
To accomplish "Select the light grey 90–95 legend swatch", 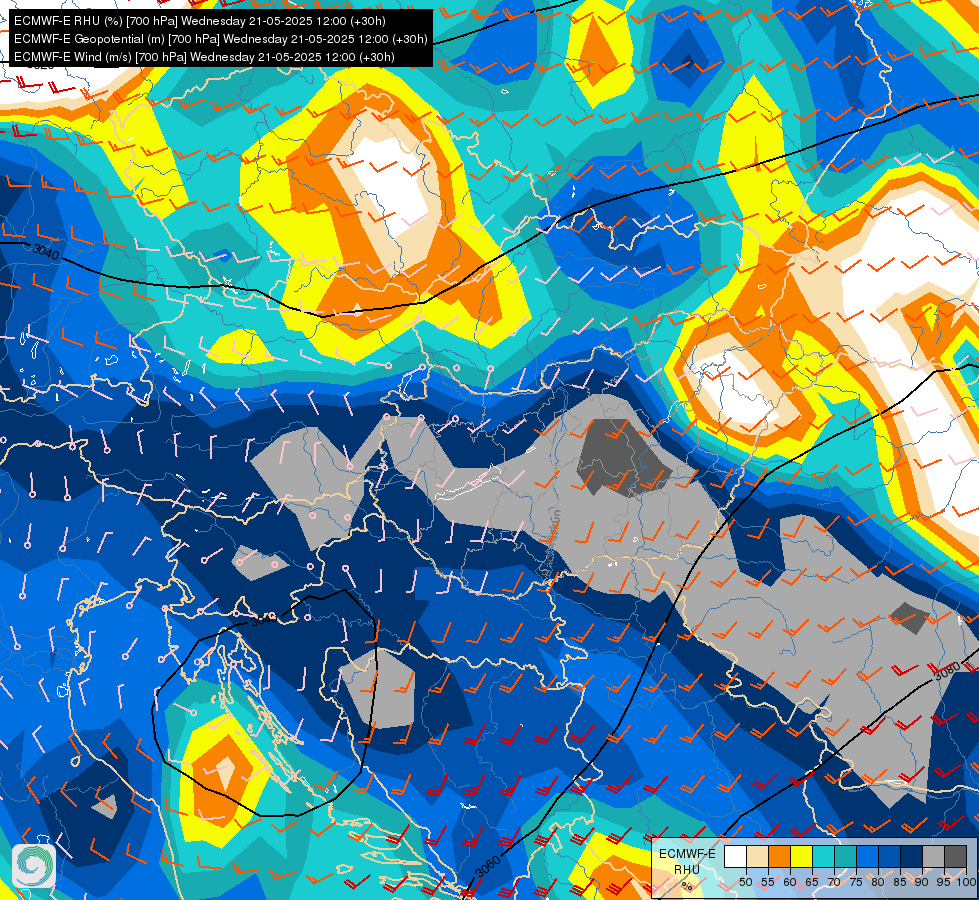I will [933, 856].
